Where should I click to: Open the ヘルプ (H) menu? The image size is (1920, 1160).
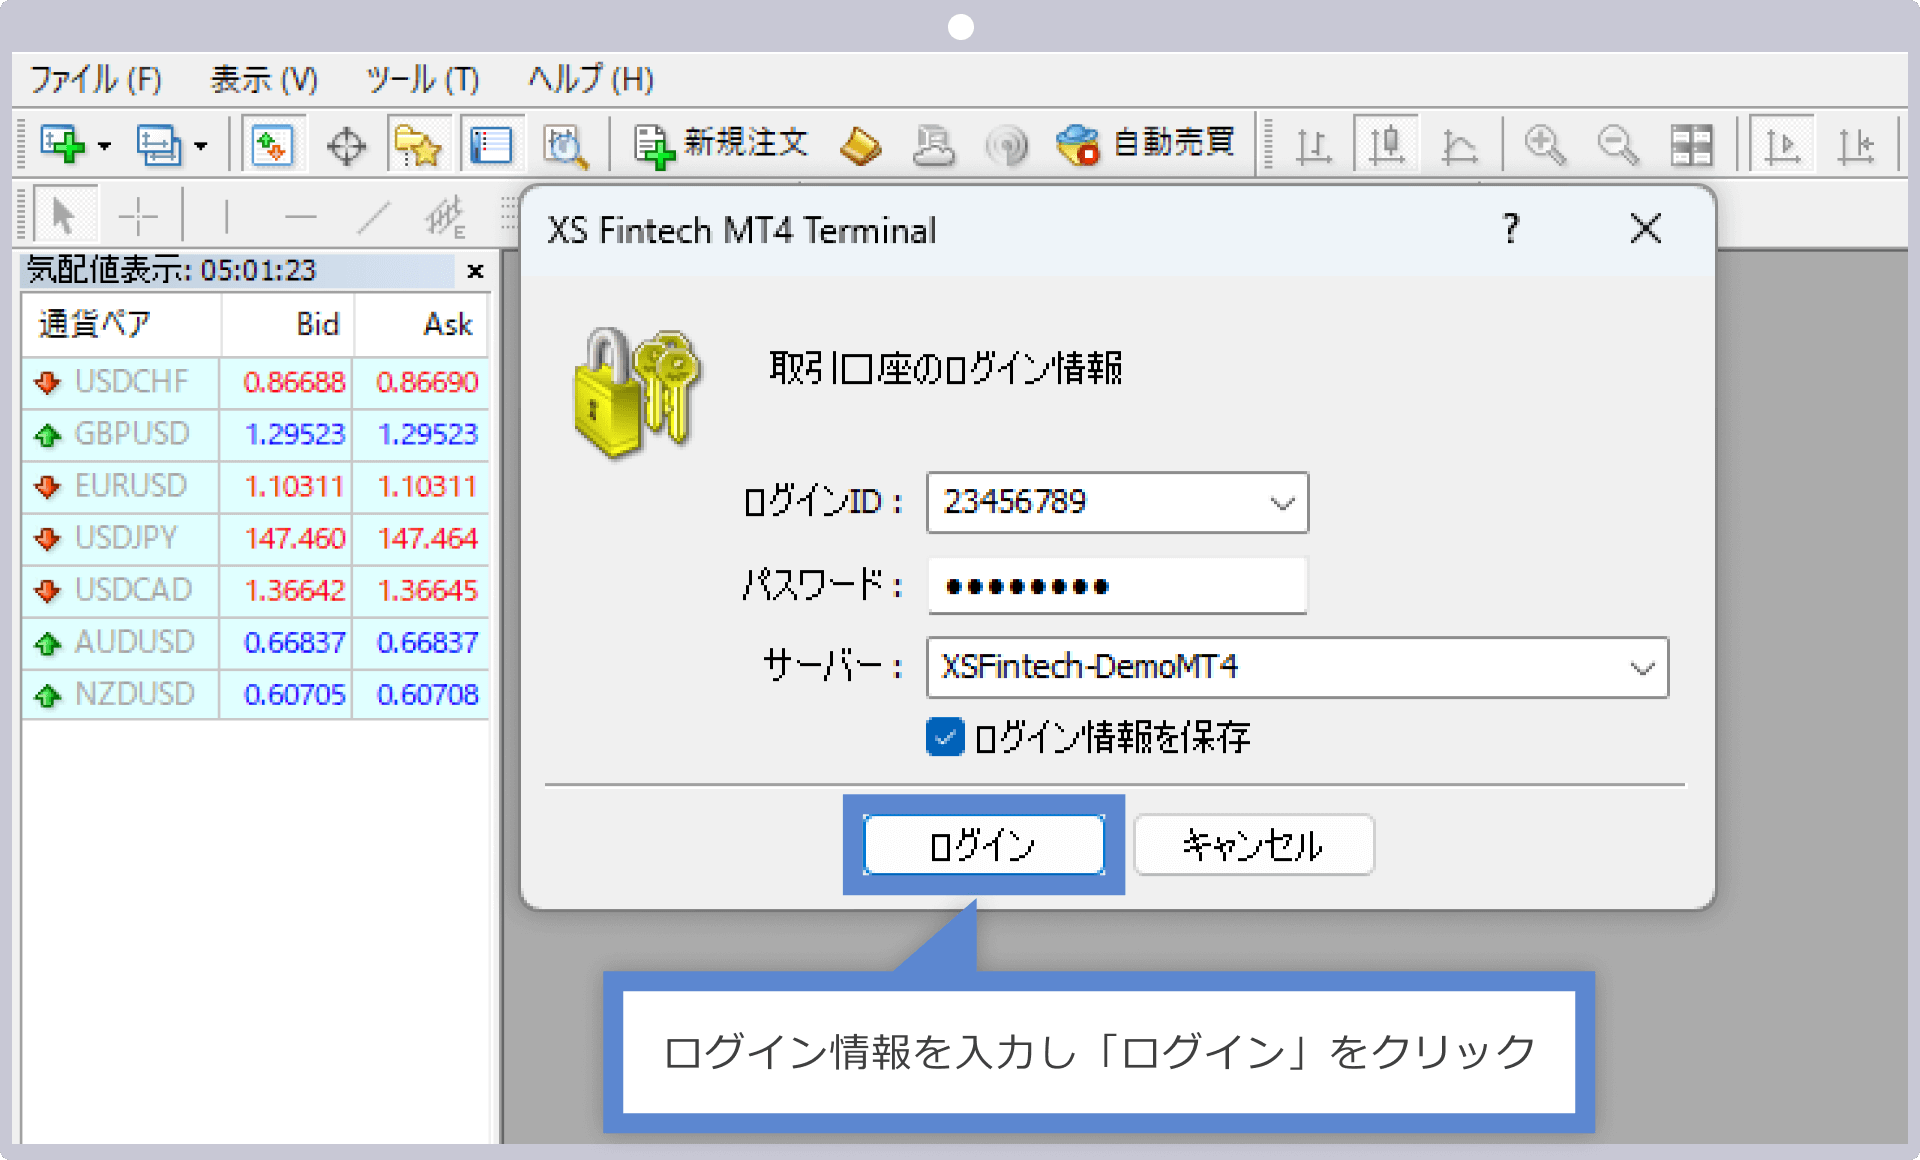click(590, 79)
